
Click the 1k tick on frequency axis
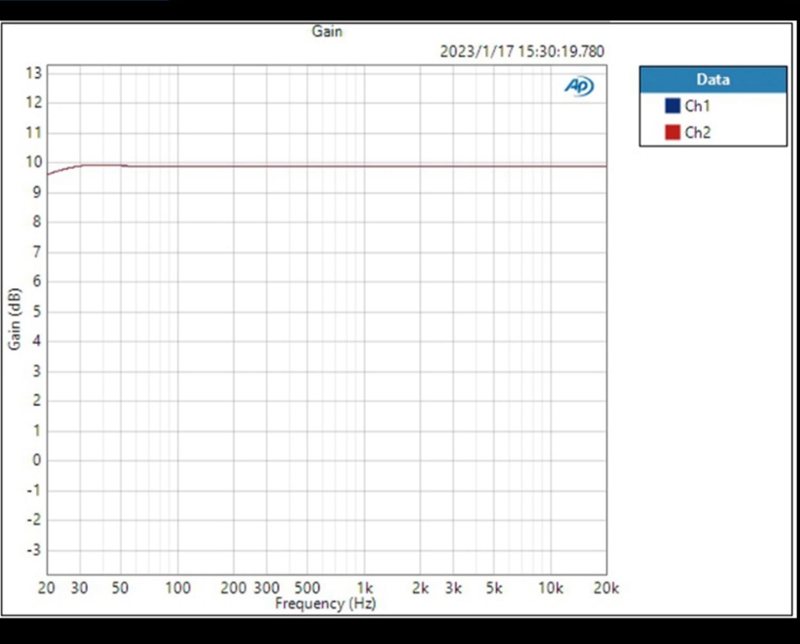click(365, 589)
